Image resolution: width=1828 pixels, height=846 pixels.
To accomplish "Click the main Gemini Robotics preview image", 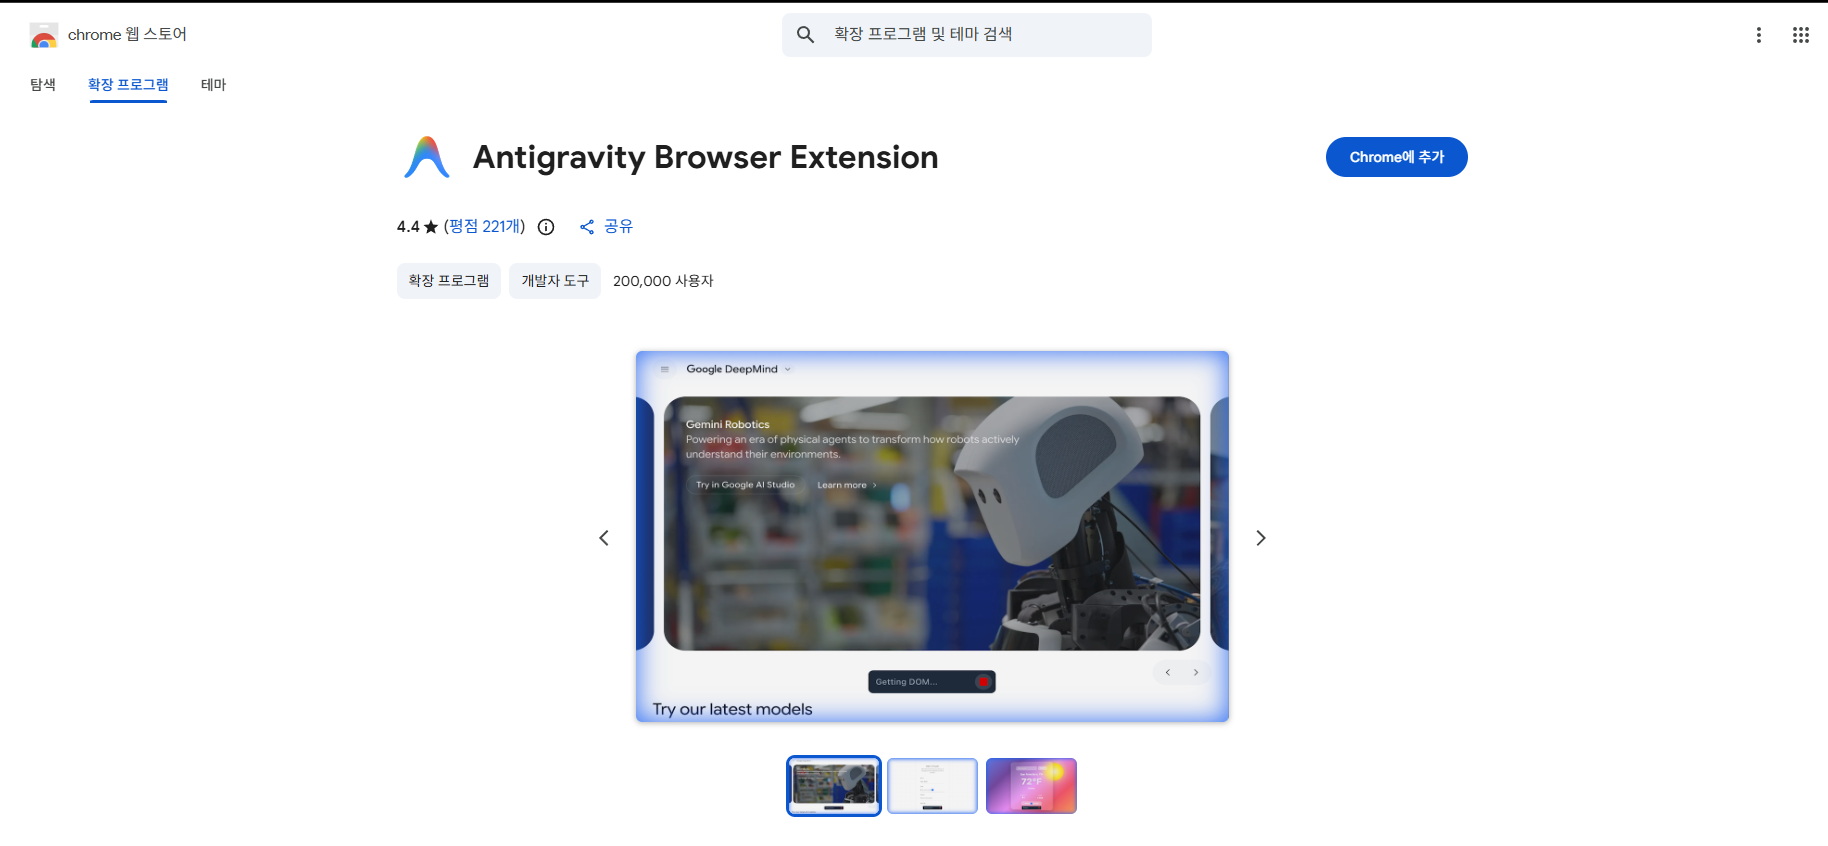I will [932, 536].
